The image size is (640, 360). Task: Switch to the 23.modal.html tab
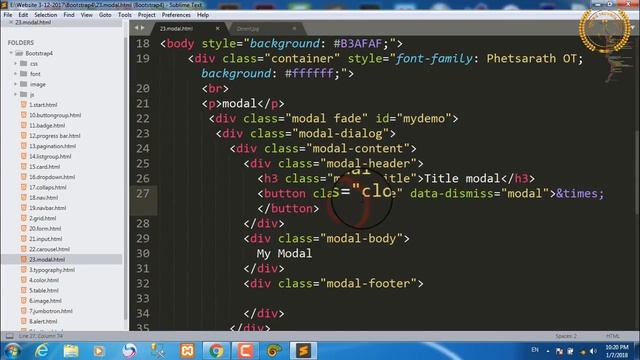point(176,29)
